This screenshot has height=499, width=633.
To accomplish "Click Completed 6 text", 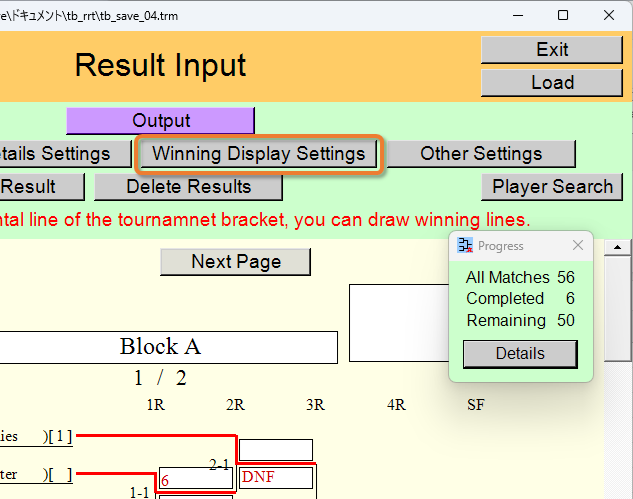I will (520, 299).
